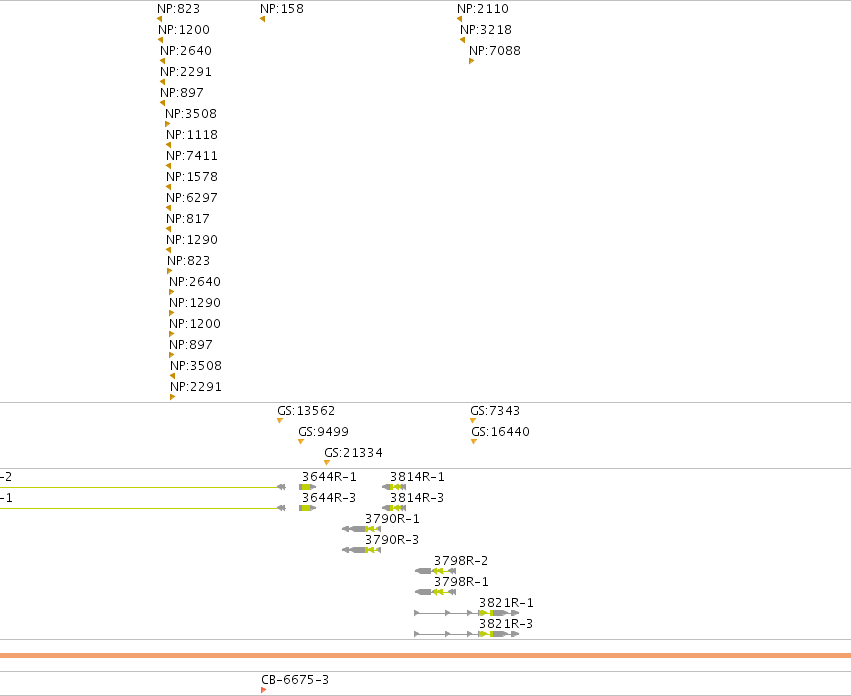
Task: Click the long intron line of transcript -1
Action: pos(139,508)
